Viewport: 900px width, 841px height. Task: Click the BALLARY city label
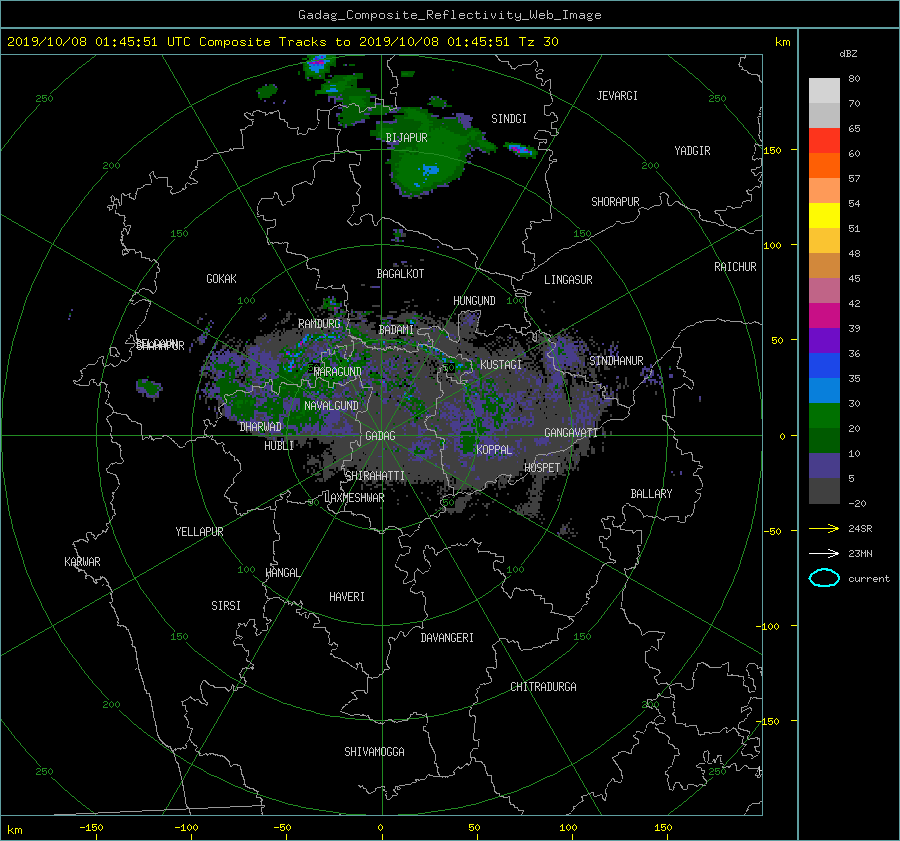651,494
